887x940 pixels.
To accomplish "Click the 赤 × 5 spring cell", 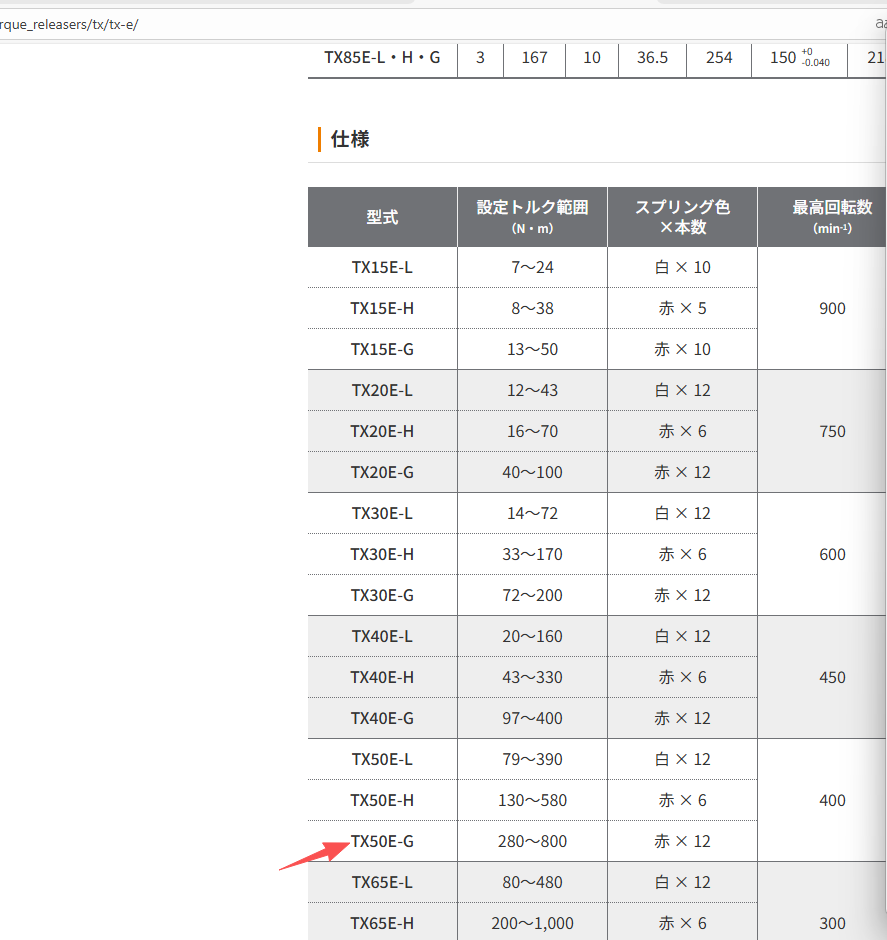I will [x=682, y=309].
